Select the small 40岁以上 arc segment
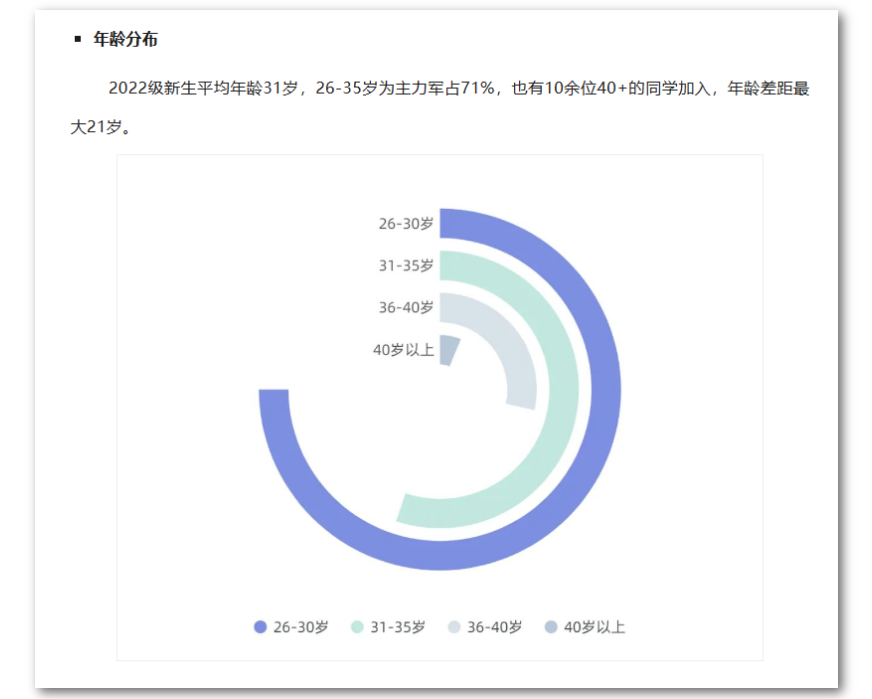Viewport: 872px width, 699px height. pyautogui.click(x=449, y=350)
